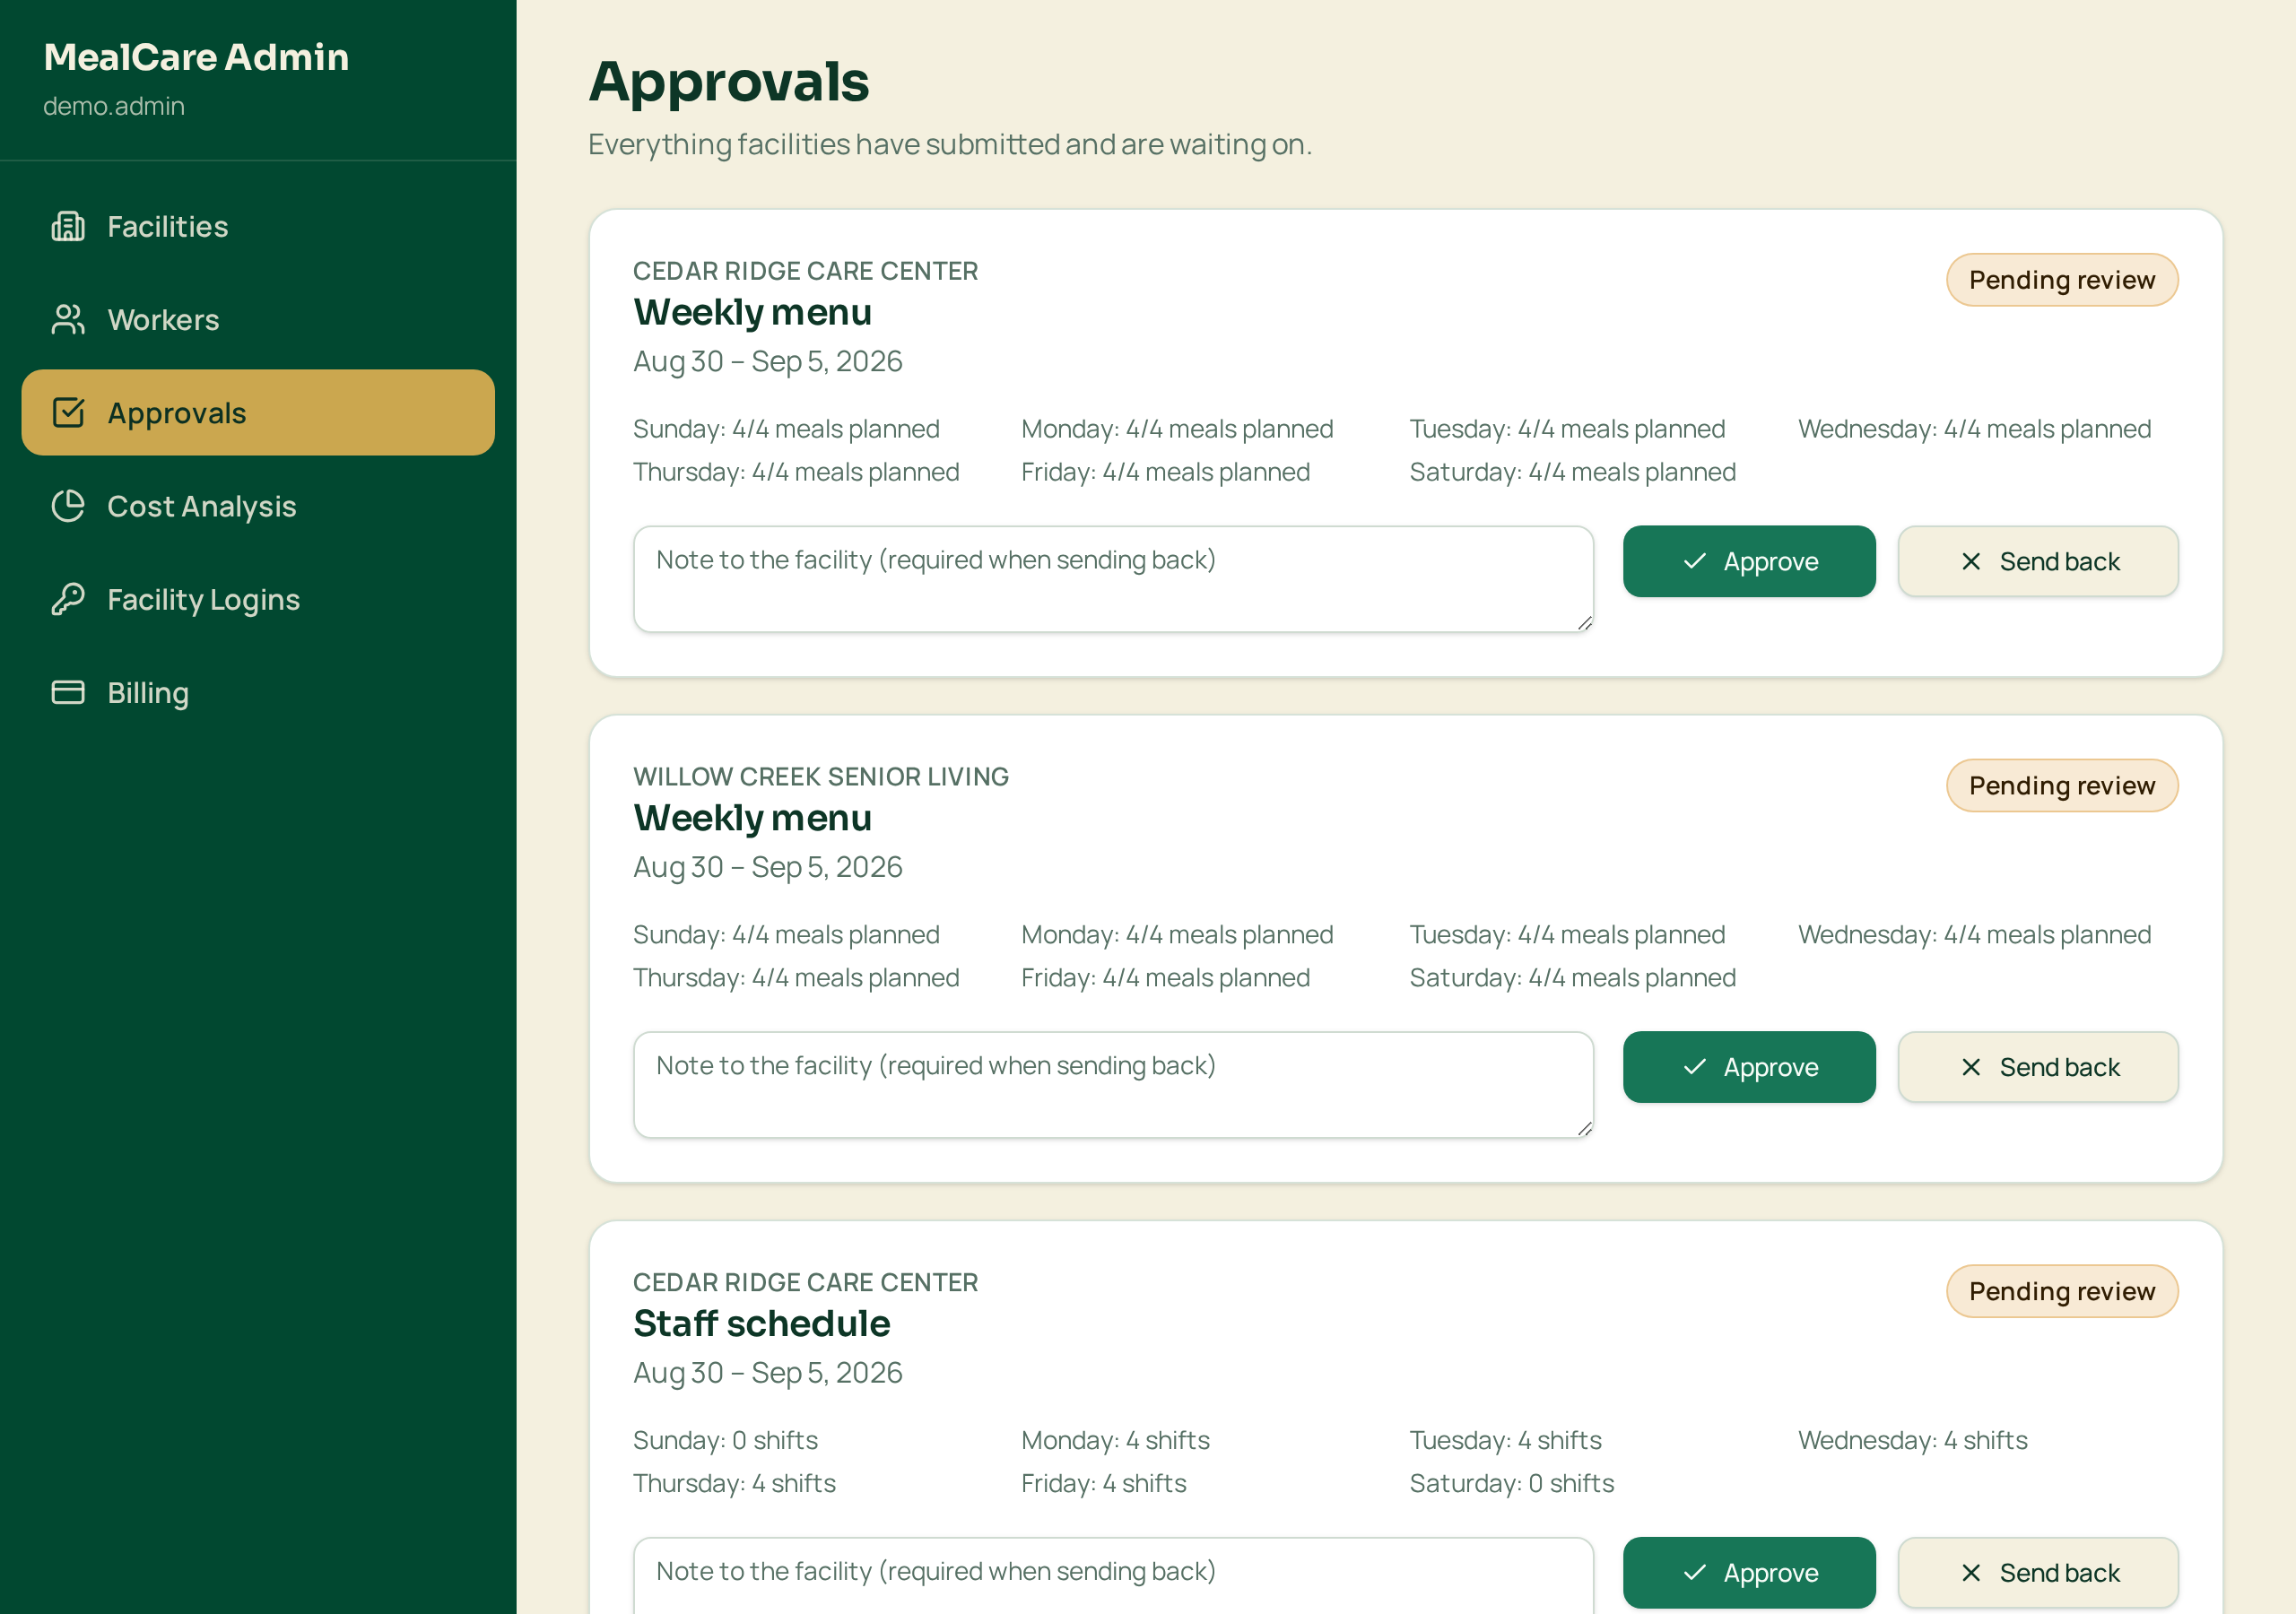Screen dimensions: 2296x1614
Task: Click Pending review badge on Staff schedule card
Action: click(2062, 1292)
